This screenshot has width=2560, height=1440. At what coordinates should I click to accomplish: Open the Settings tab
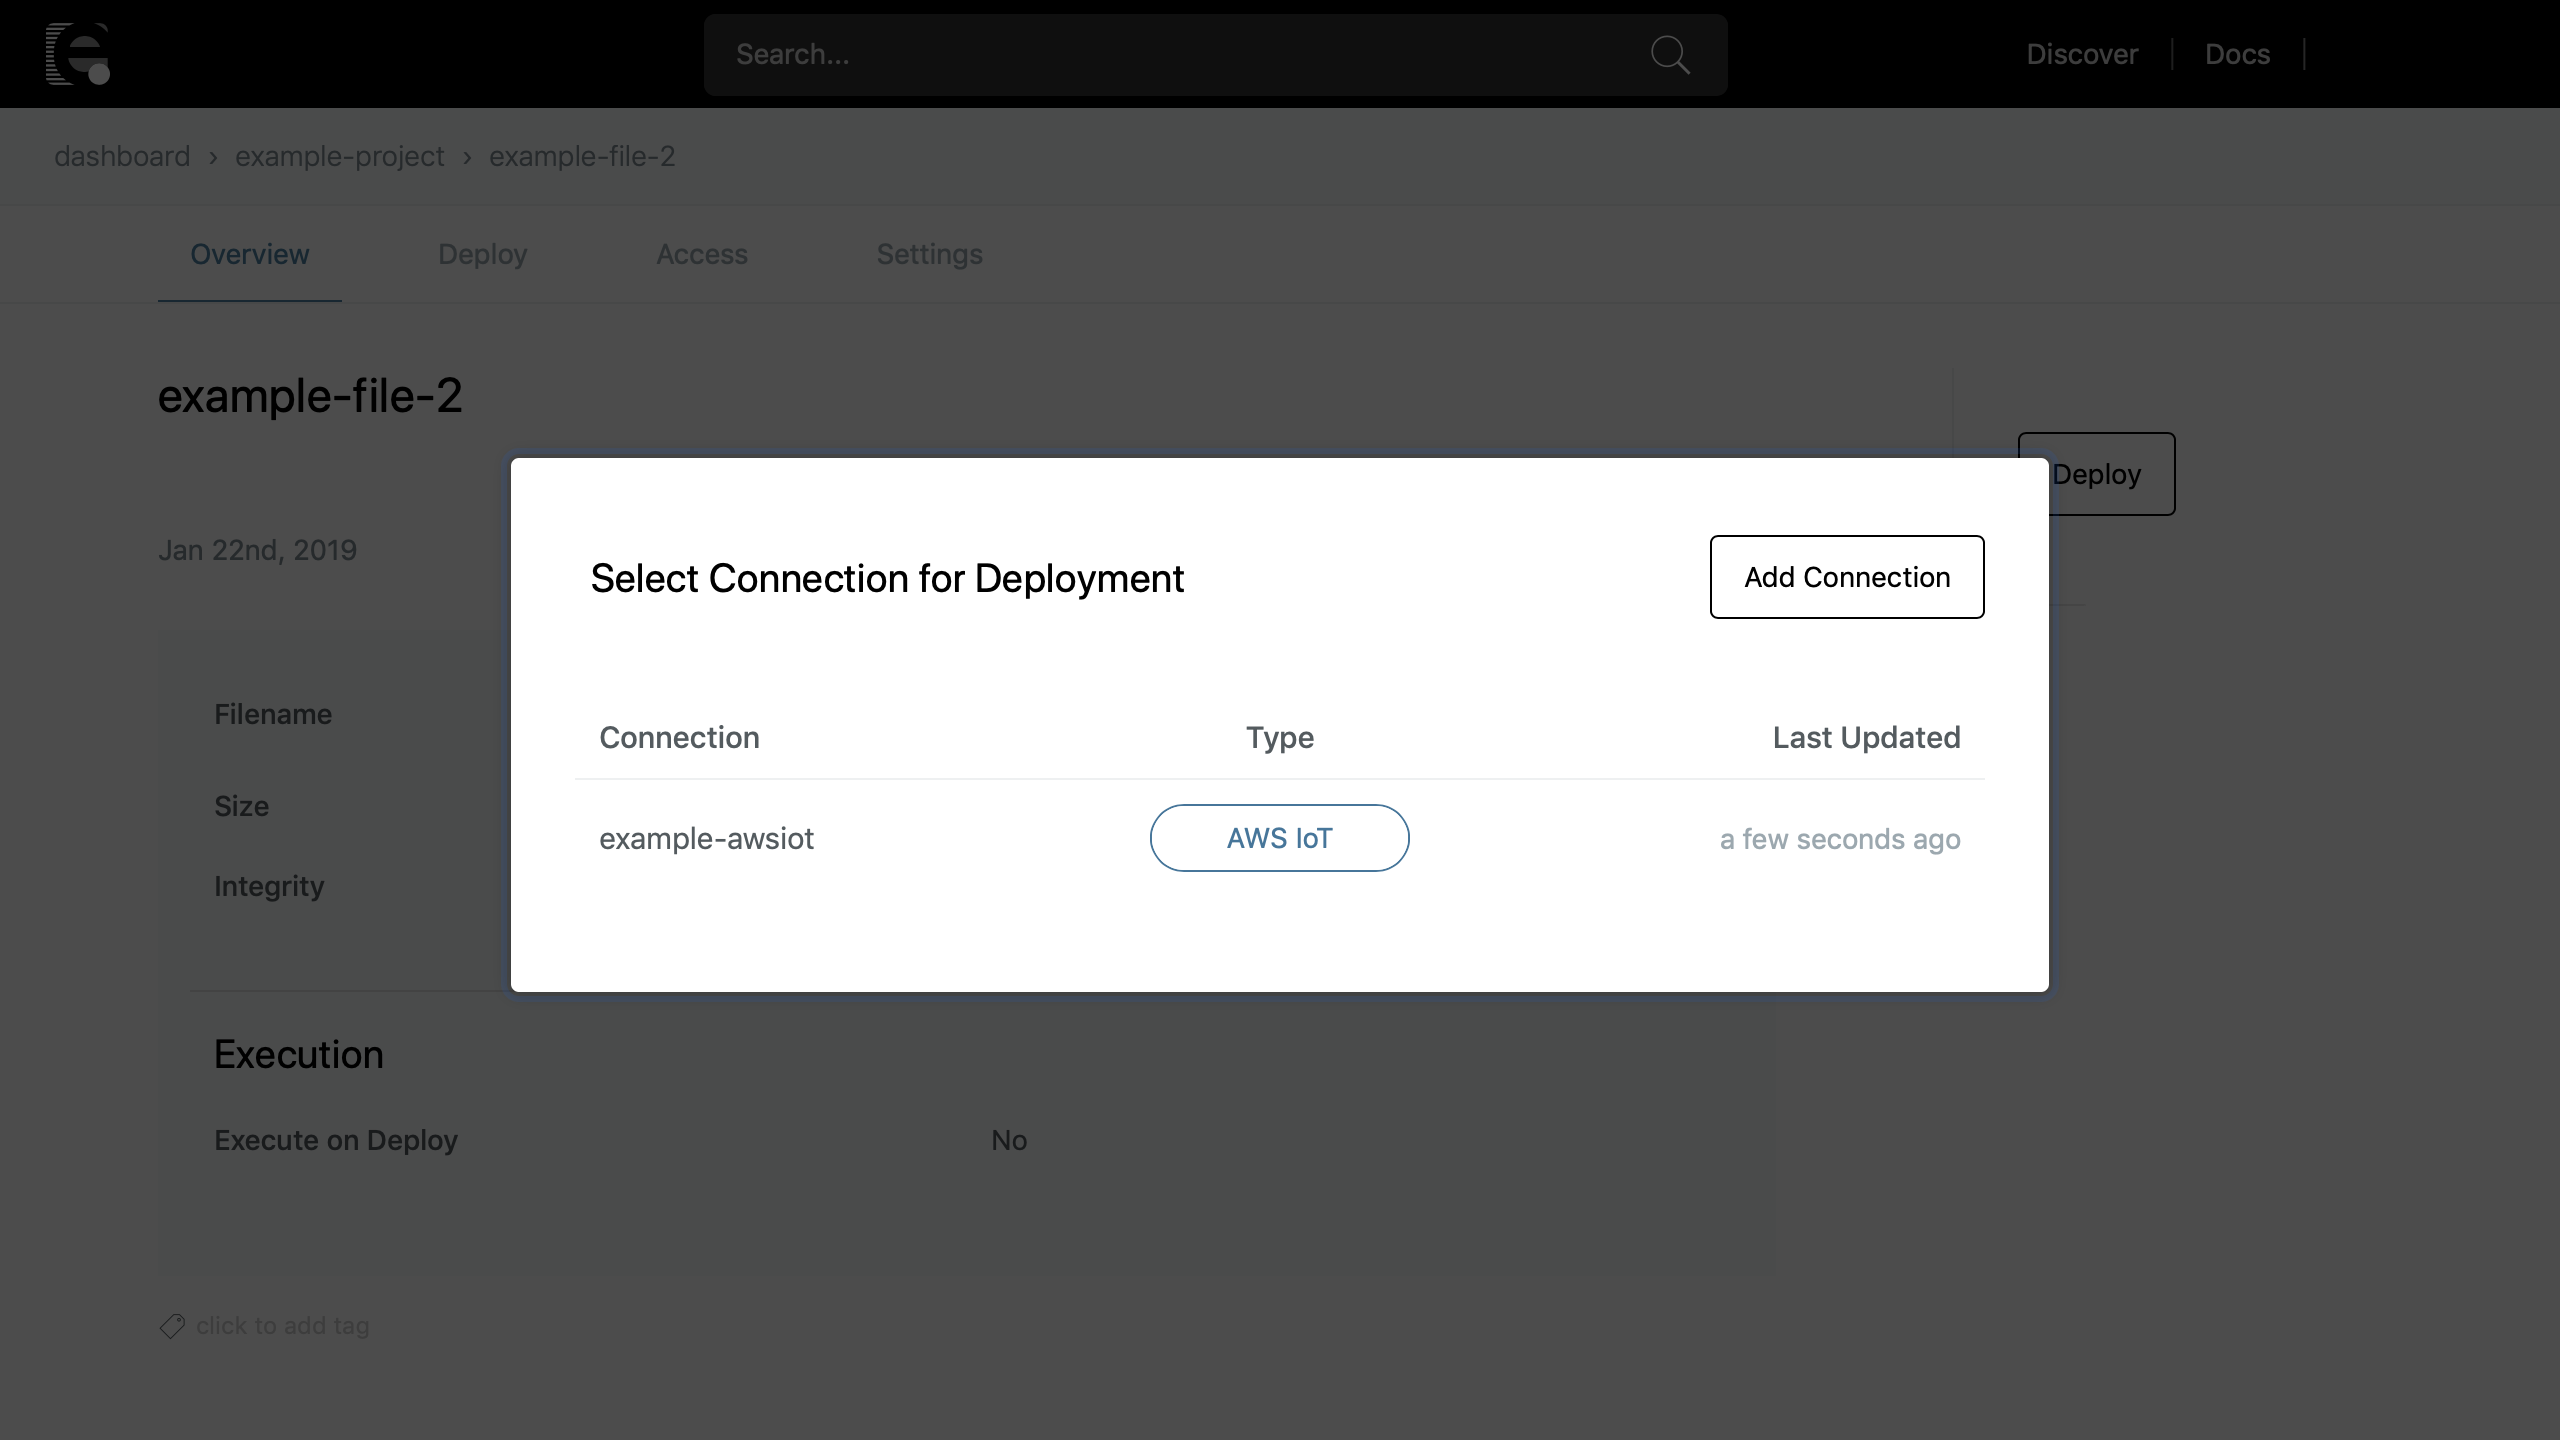929,254
